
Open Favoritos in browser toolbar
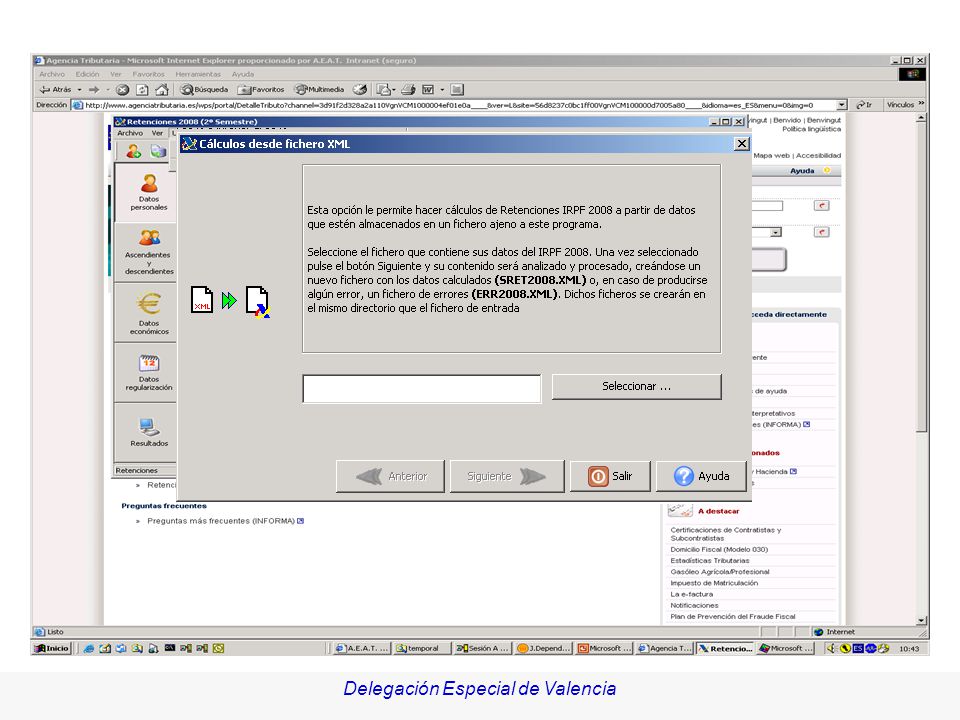(261, 90)
